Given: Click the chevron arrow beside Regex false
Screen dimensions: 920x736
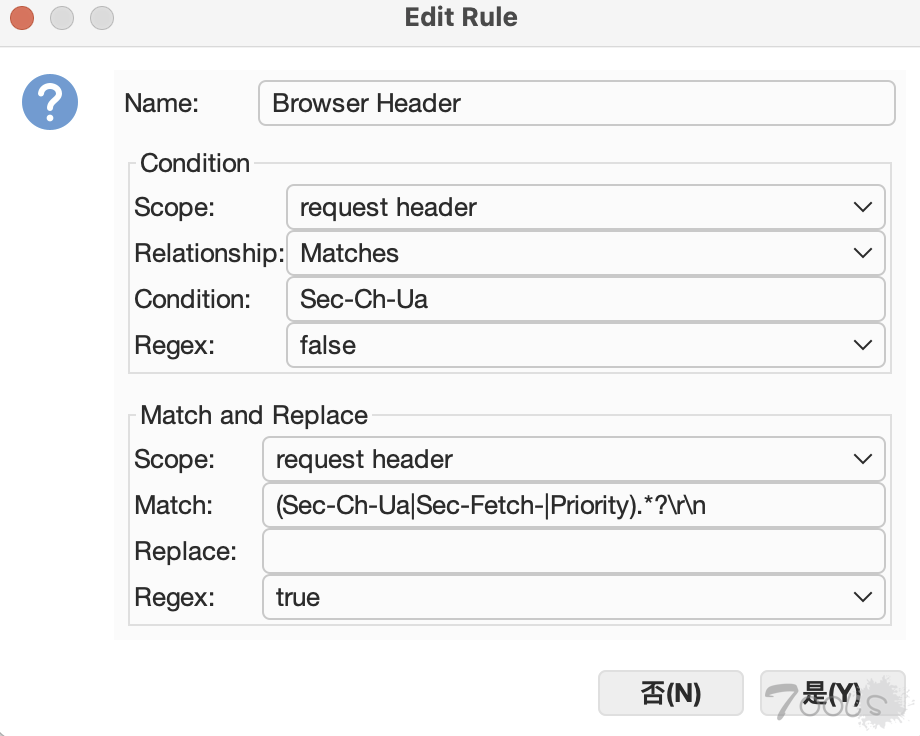Looking at the screenshot, I should (x=863, y=345).
